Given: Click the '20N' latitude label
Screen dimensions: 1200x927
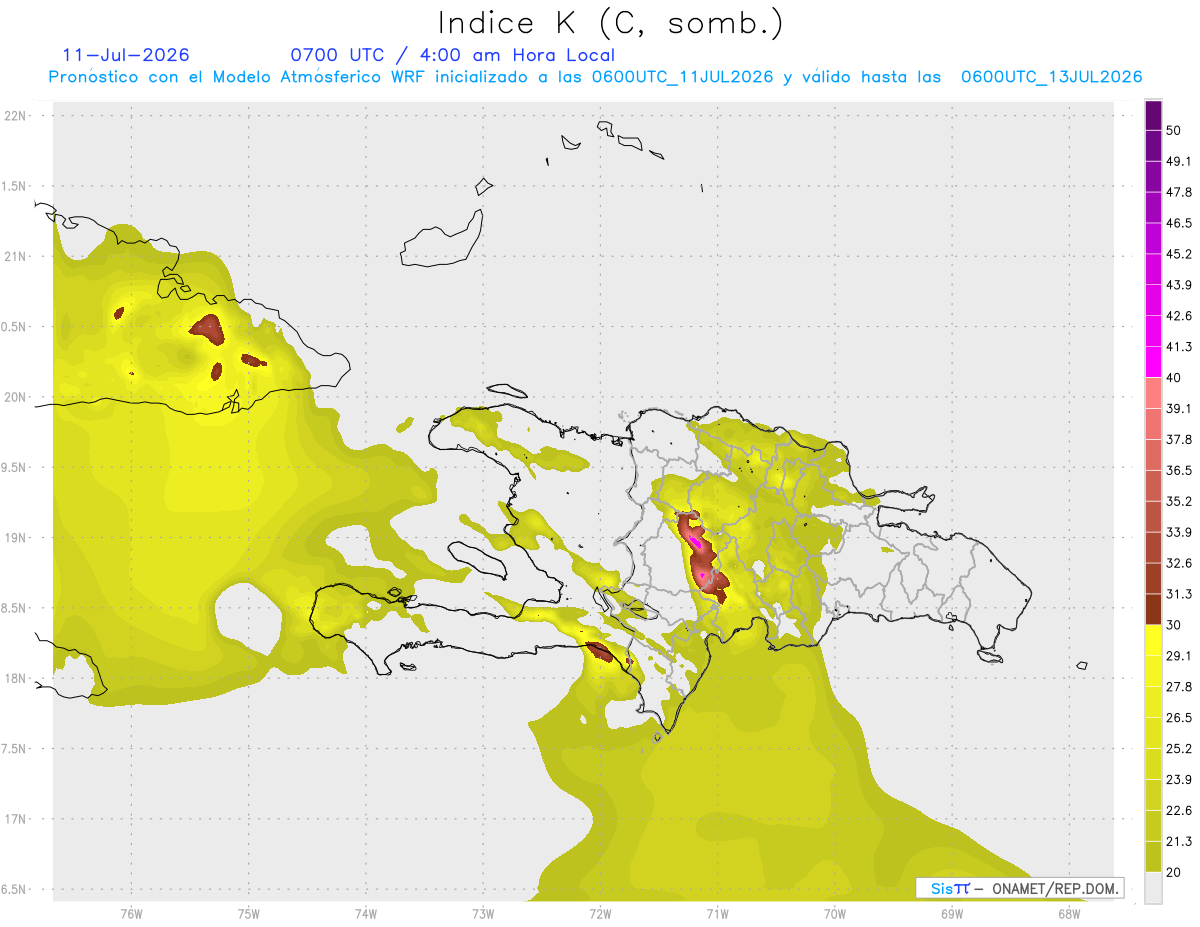Looking at the screenshot, I should pos(17,397).
